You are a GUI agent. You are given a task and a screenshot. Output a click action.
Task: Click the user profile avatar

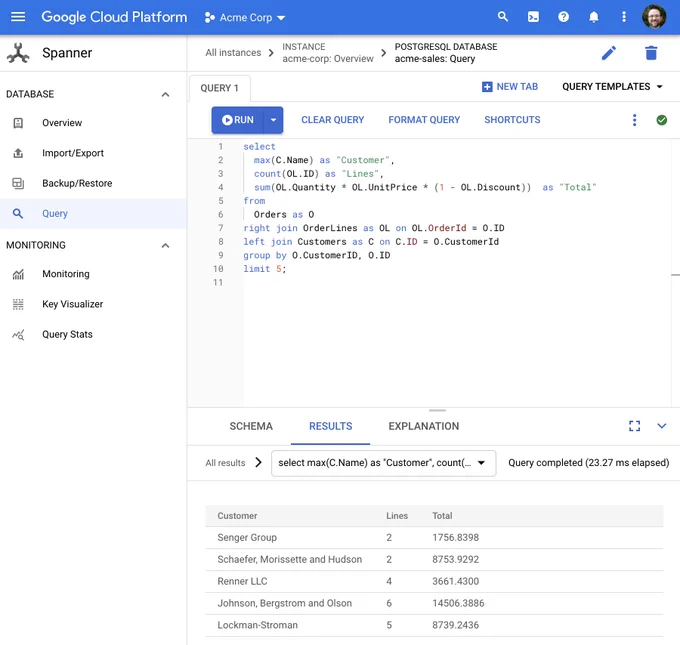point(654,17)
